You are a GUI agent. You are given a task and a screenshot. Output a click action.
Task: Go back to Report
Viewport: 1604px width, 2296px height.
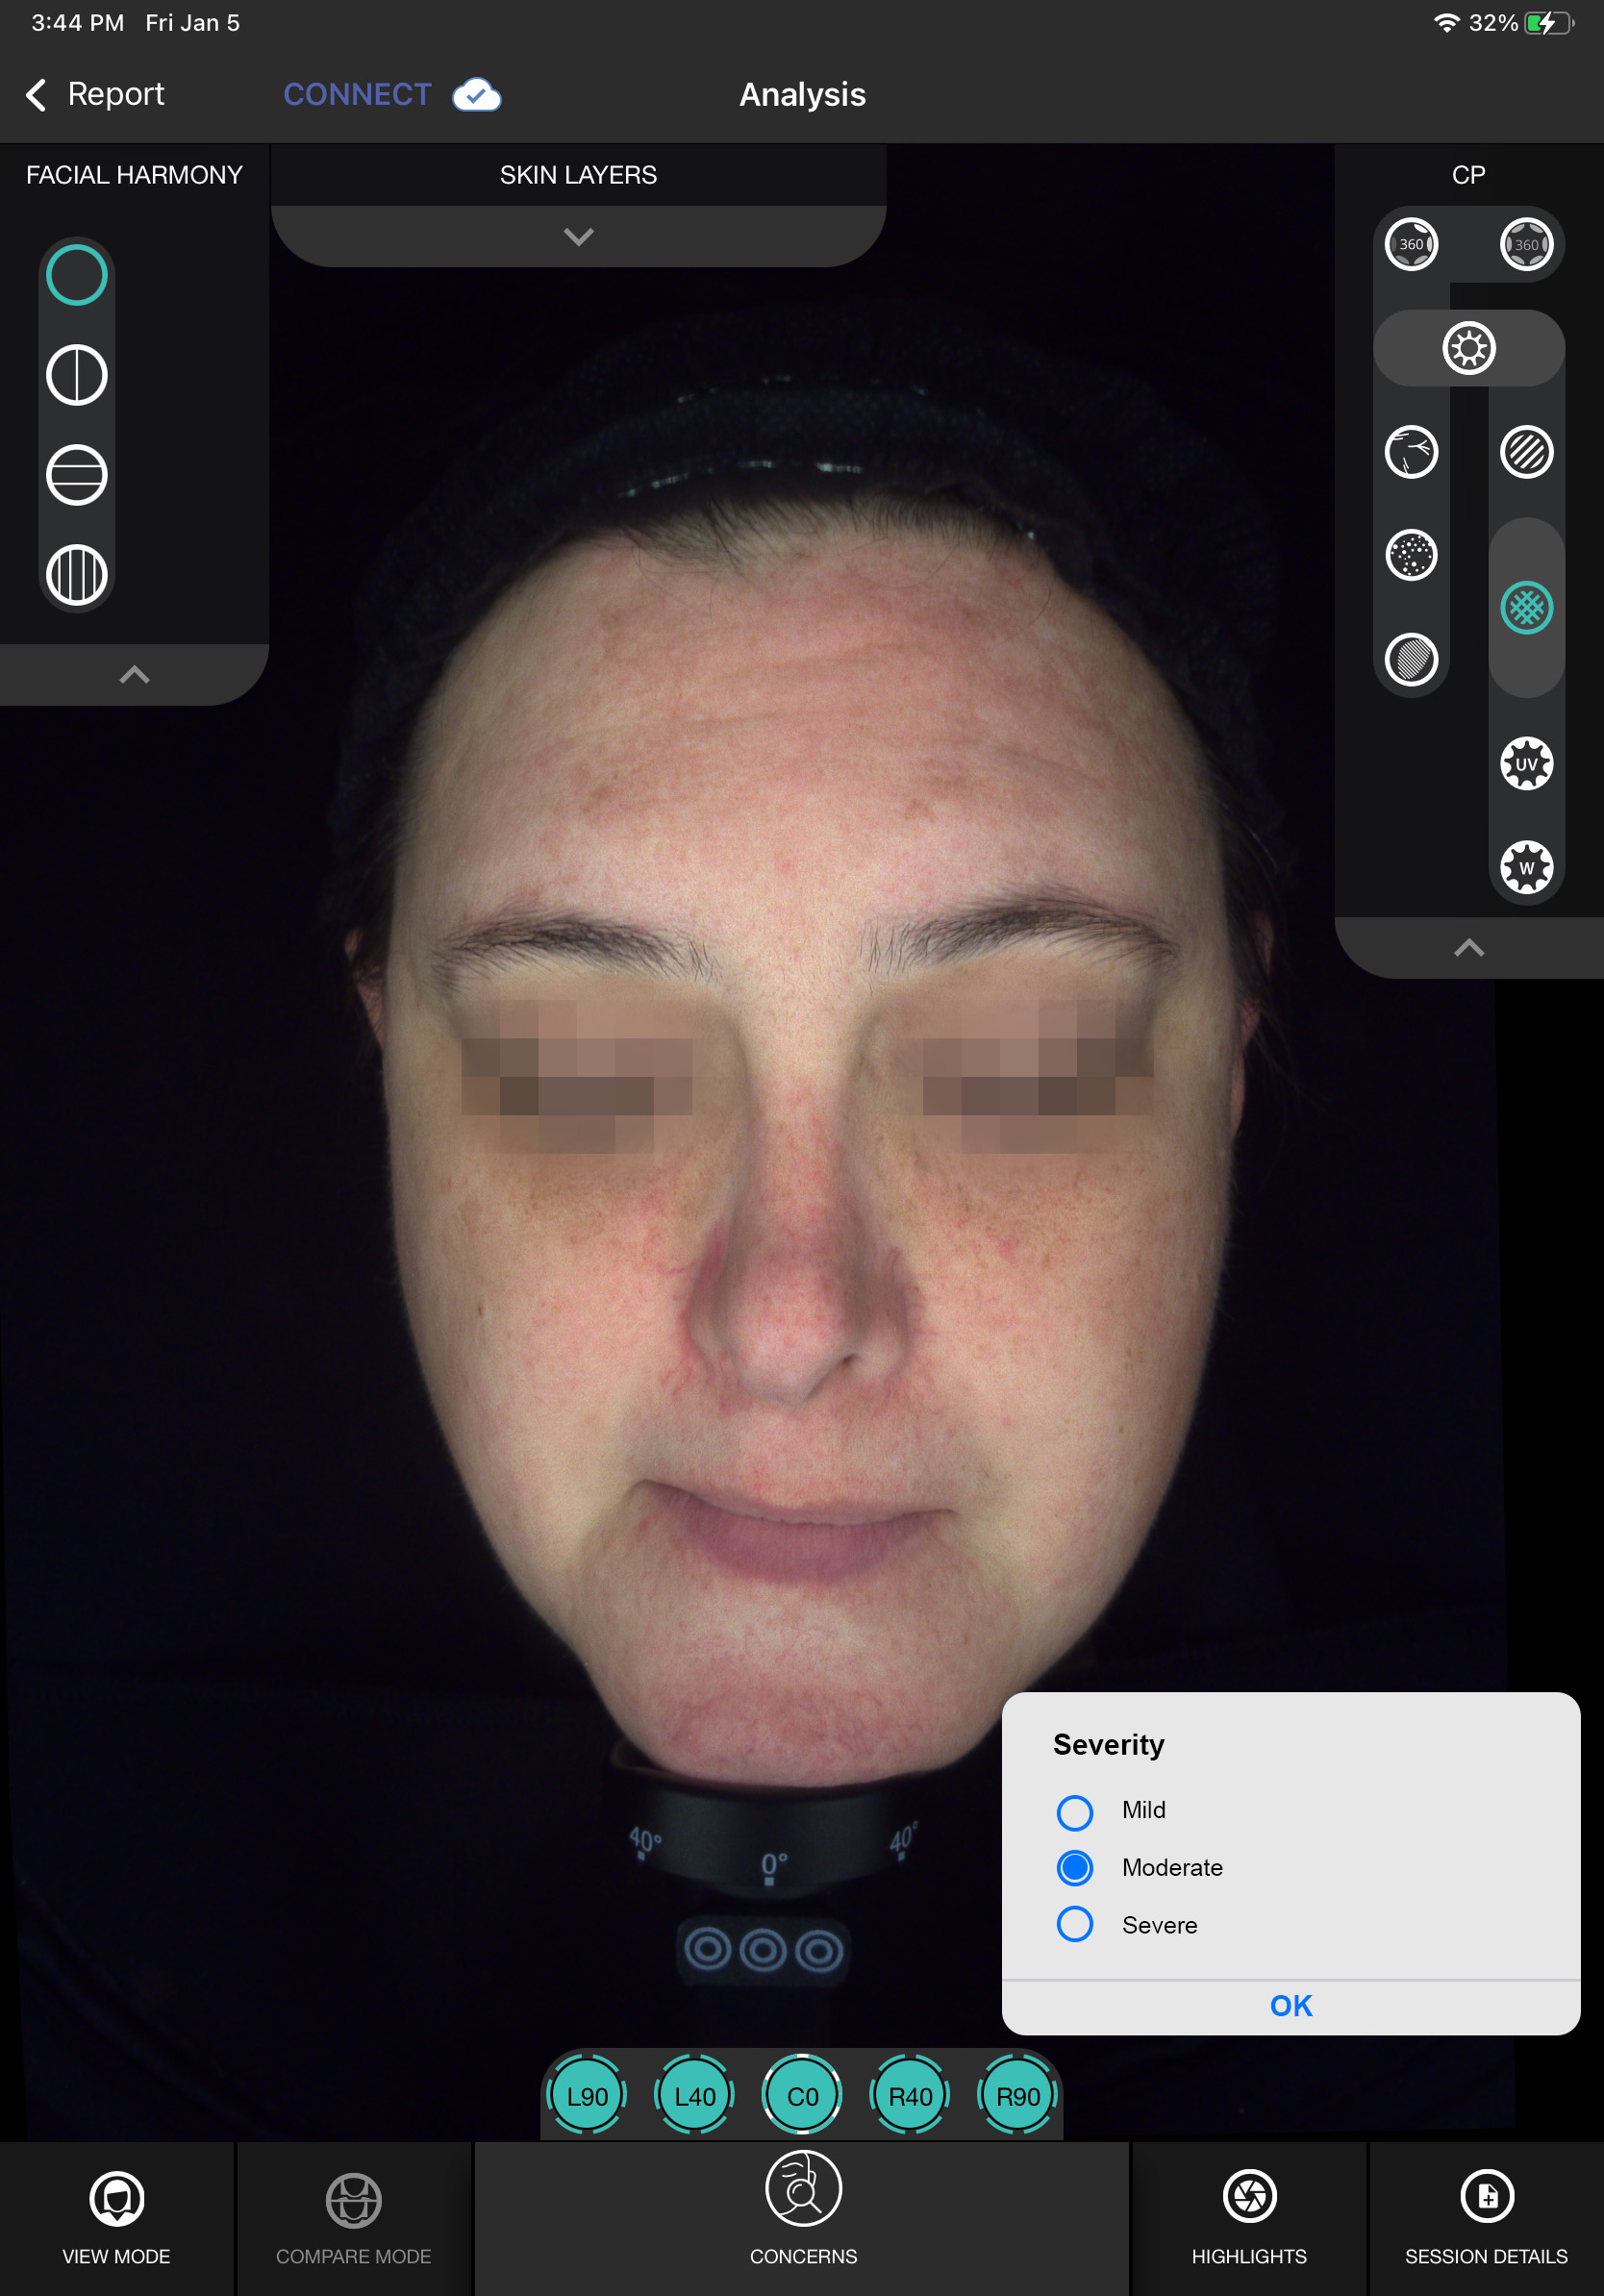tap(95, 95)
